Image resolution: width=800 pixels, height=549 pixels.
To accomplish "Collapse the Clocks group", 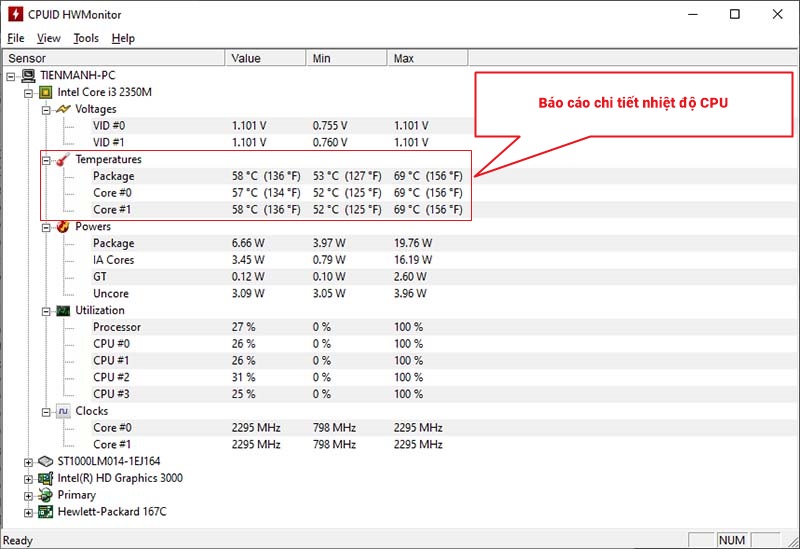I will [x=46, y=412].
